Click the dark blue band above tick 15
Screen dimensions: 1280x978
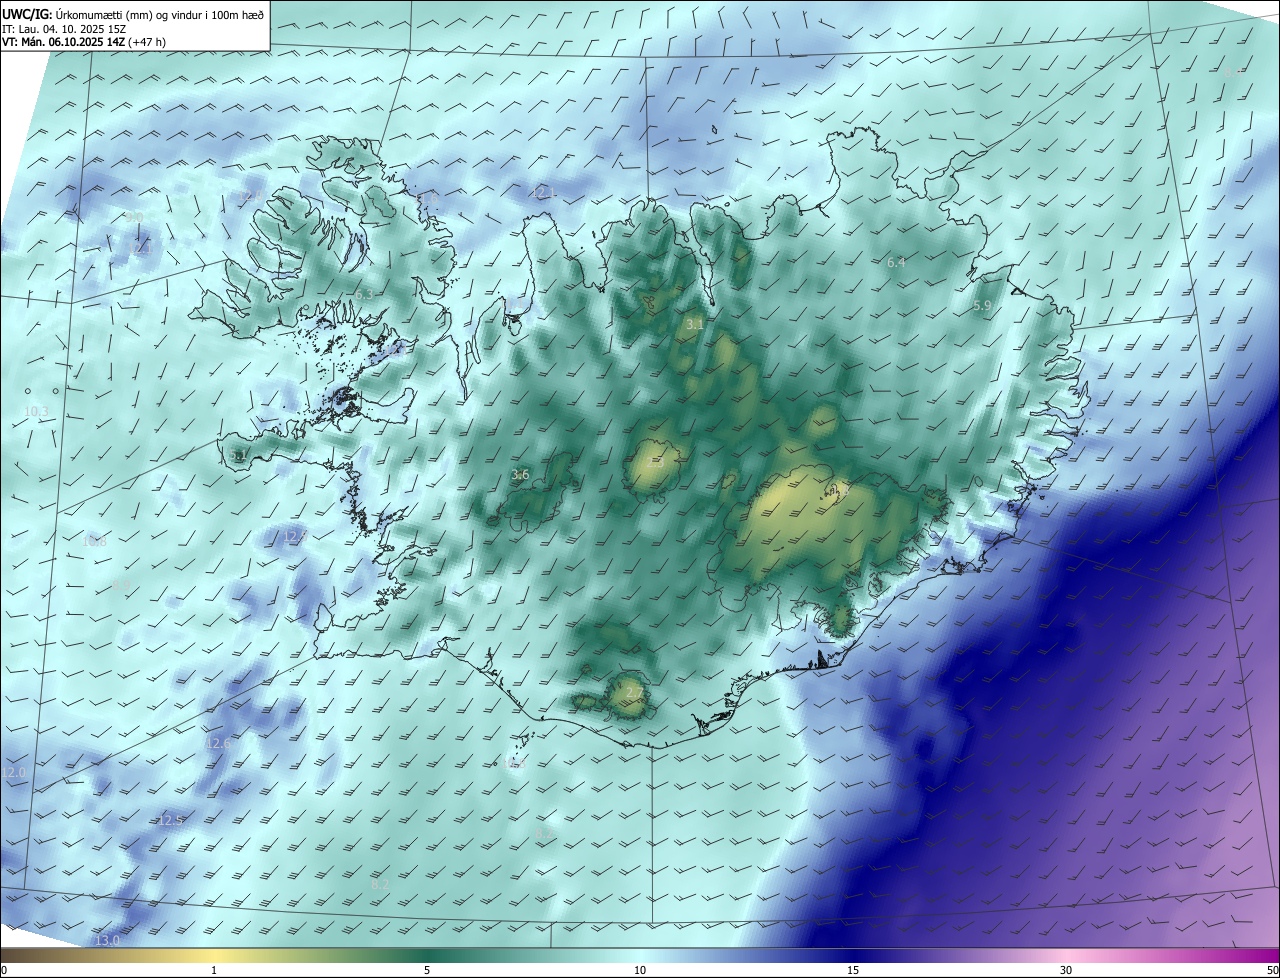[x=853, y=956]
